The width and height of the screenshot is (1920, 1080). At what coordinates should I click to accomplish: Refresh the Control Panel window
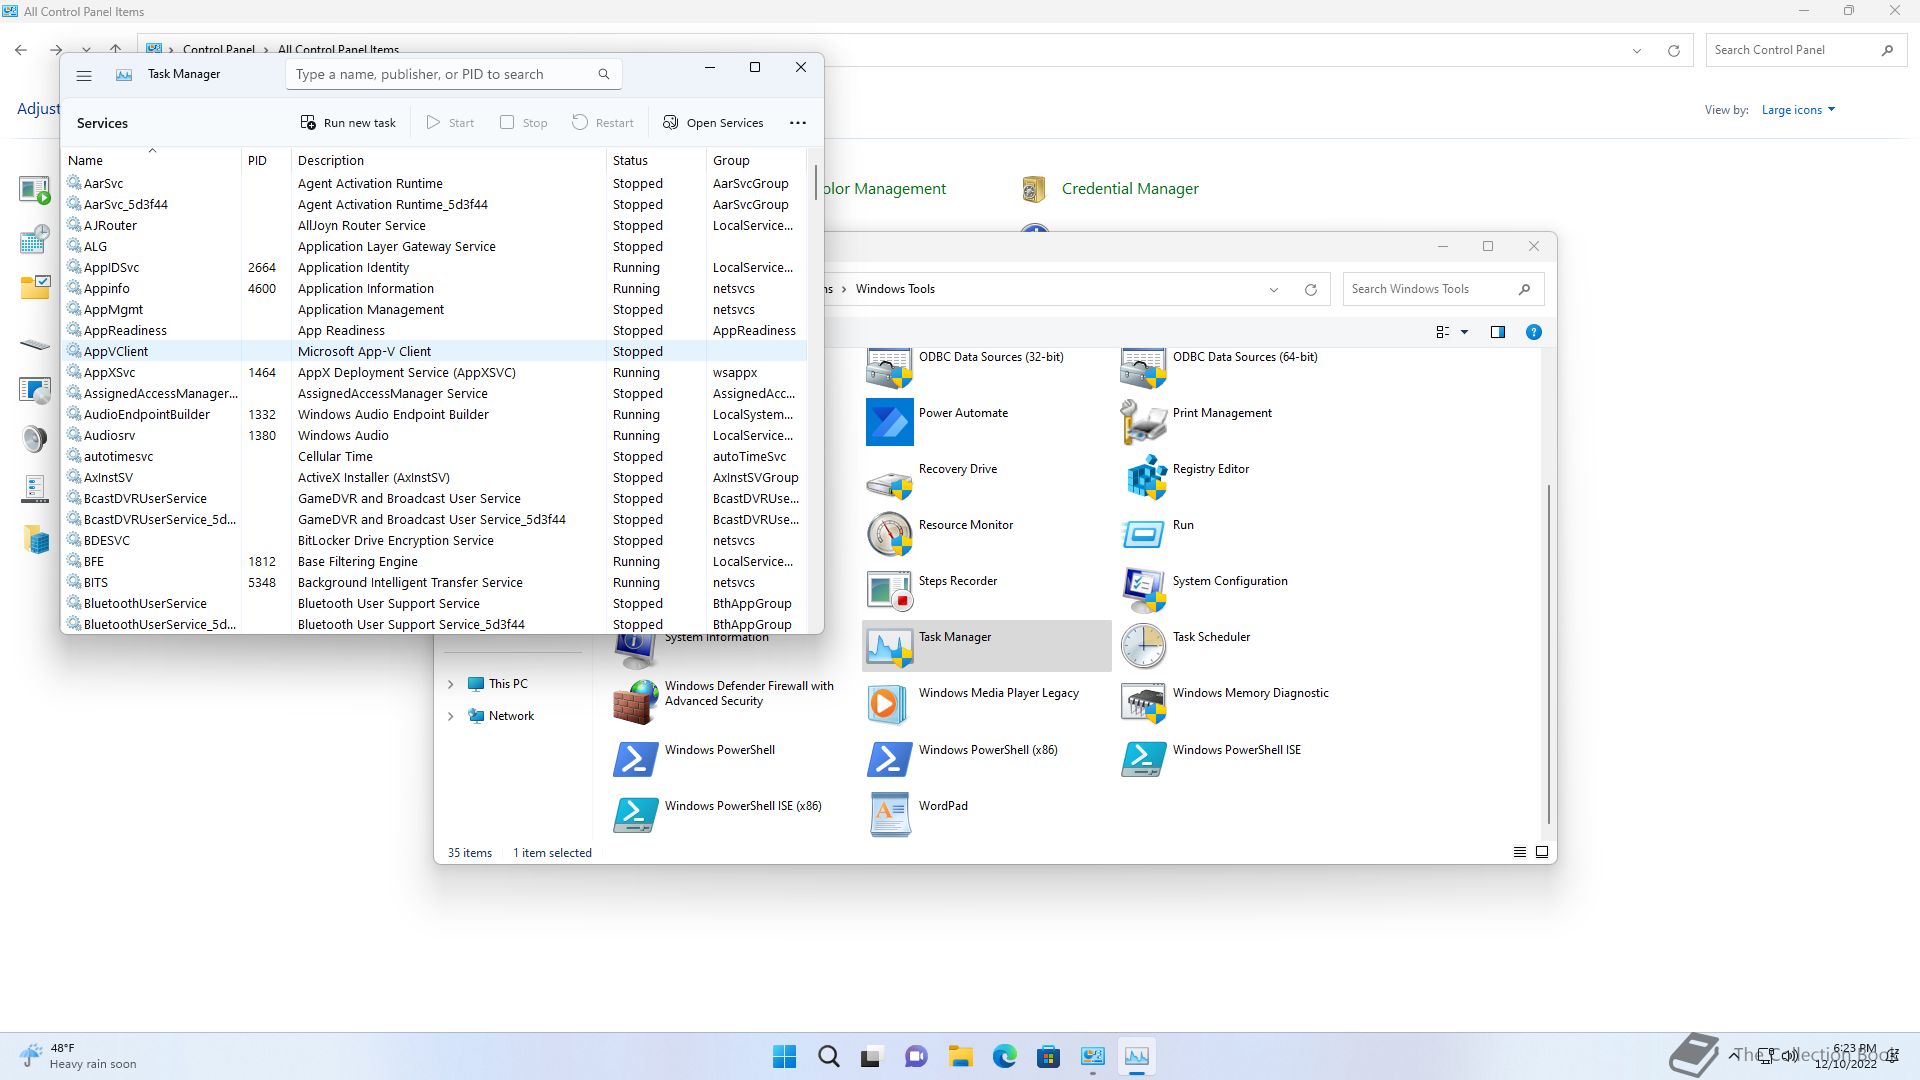point(1674,50)
